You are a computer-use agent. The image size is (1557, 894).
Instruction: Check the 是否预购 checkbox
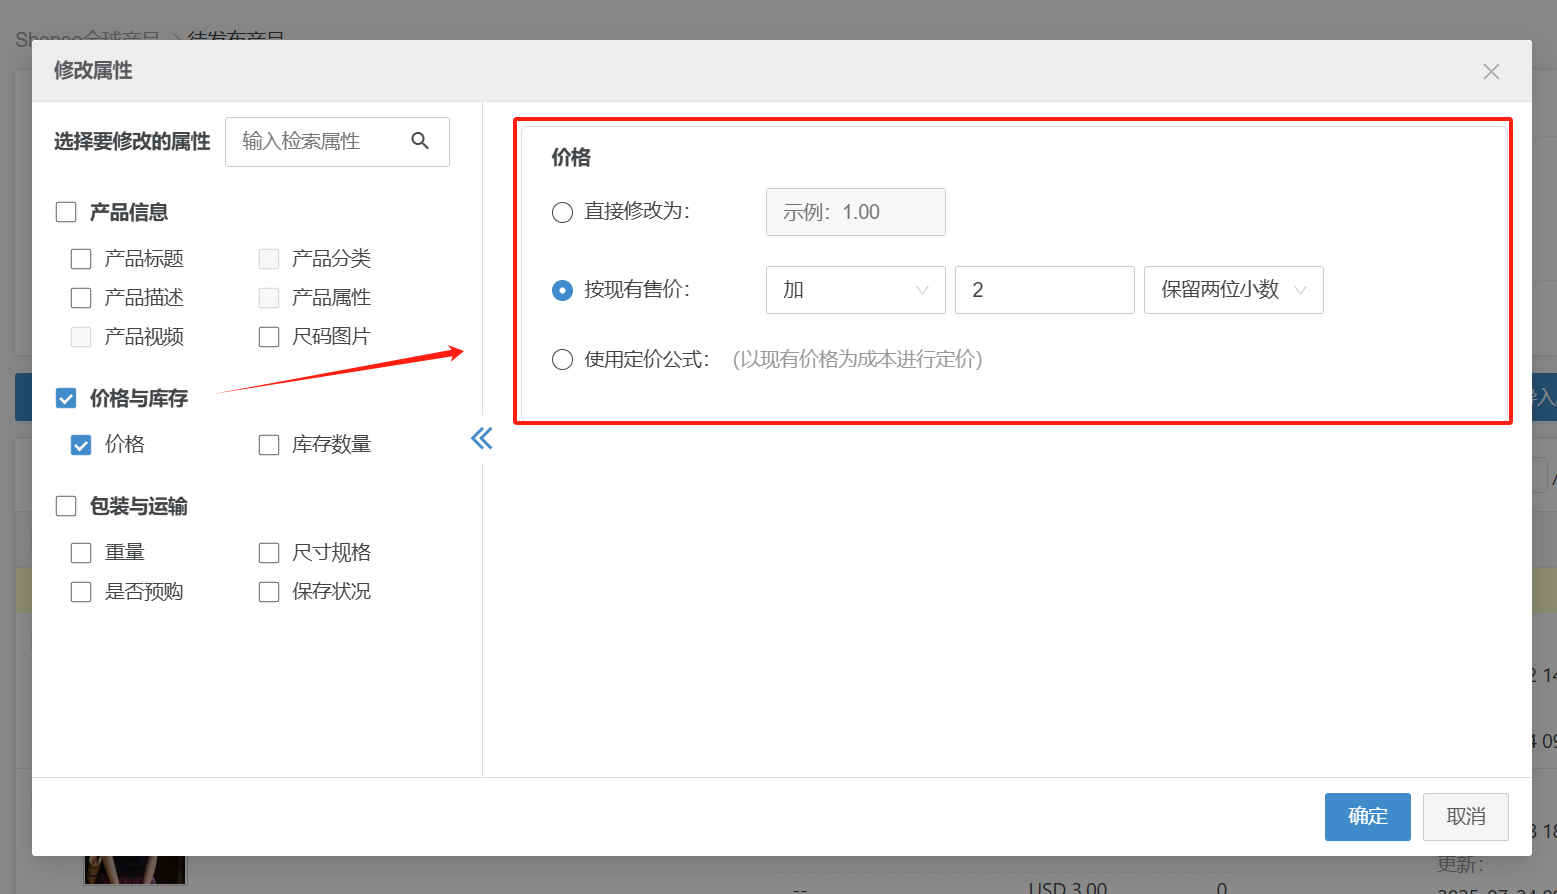81,592
